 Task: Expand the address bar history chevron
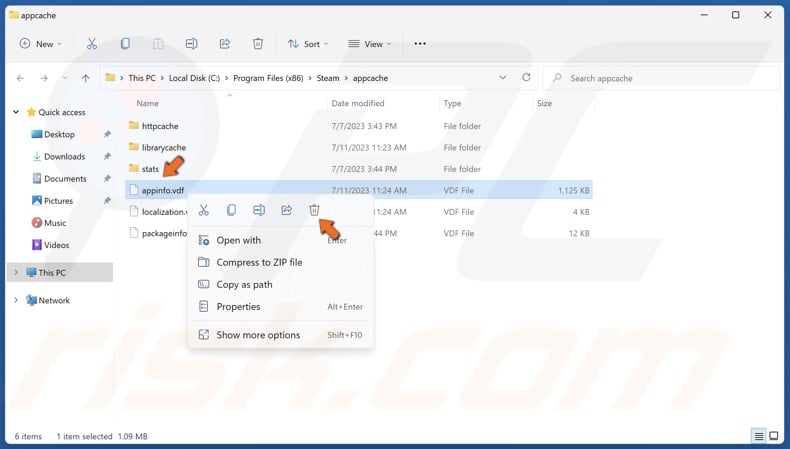[503, 78]
